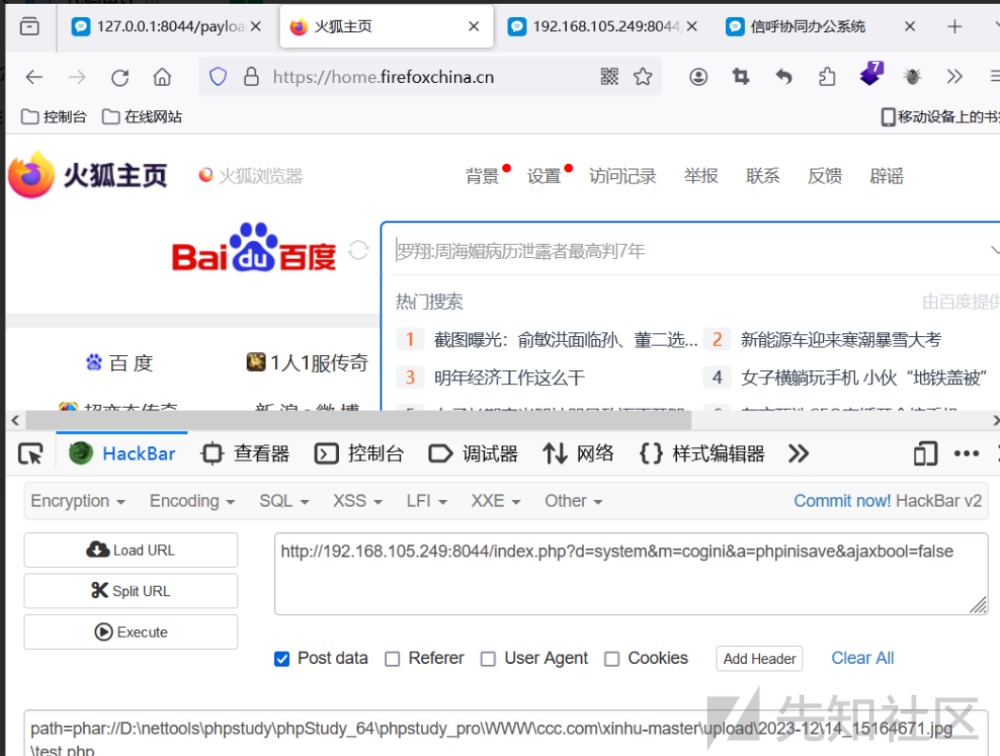Image resolution: width=1000 pixels, height=756 pixels.
Task: Open the Other dropdown menu
Action: pyautogui.click(x=573, y=501)
